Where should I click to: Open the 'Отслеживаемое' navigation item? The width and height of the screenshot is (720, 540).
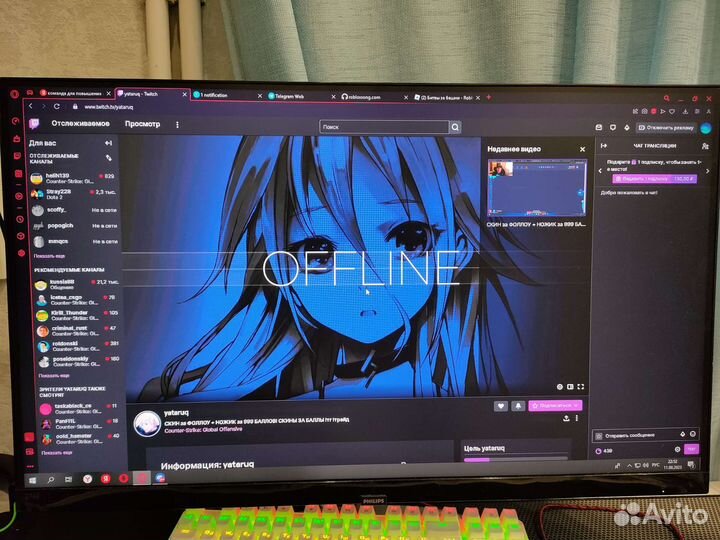[x=80, y=124]
